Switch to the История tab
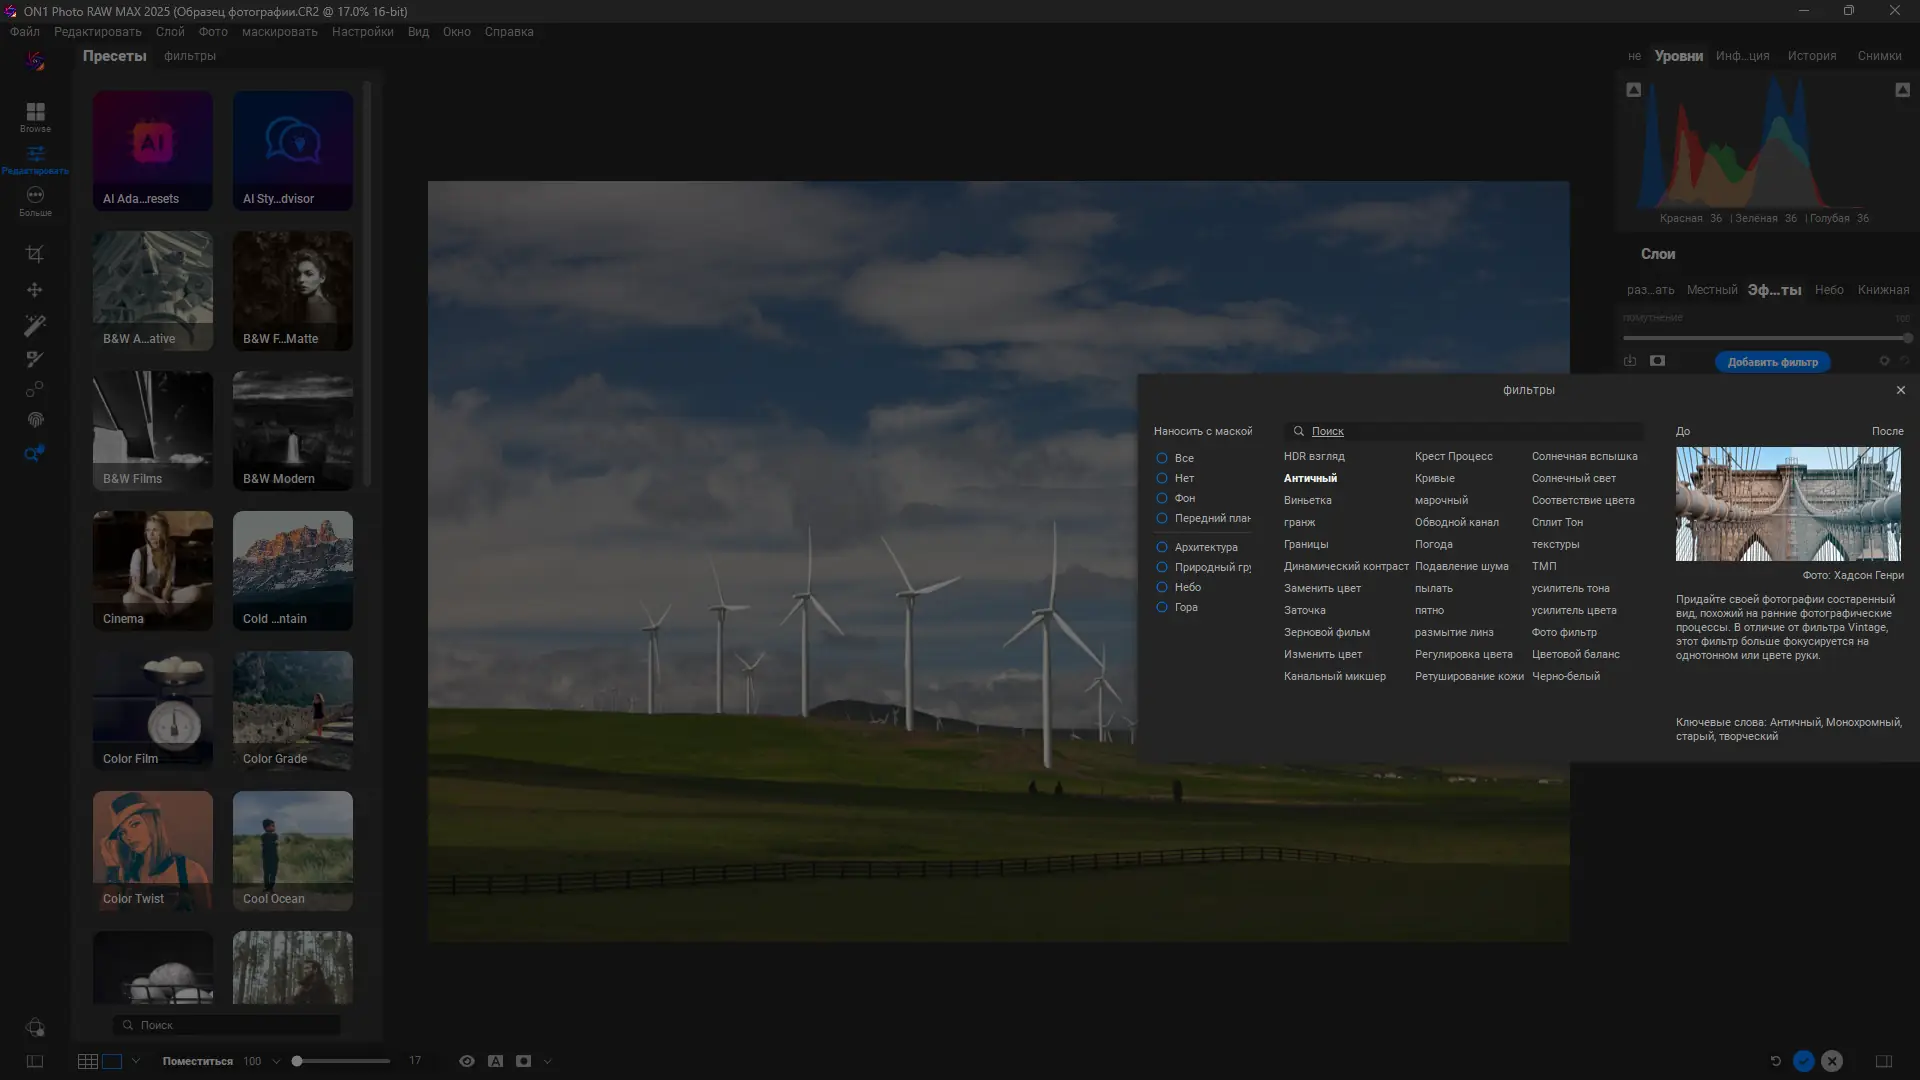 pos(1811,56)
